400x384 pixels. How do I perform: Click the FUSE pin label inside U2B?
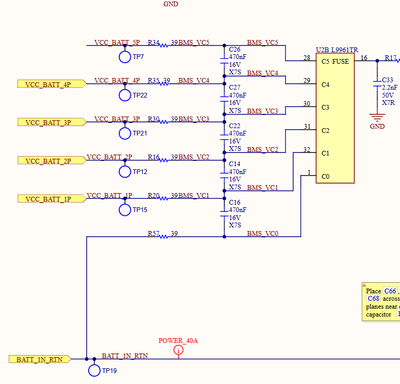(x=341, y=62)
